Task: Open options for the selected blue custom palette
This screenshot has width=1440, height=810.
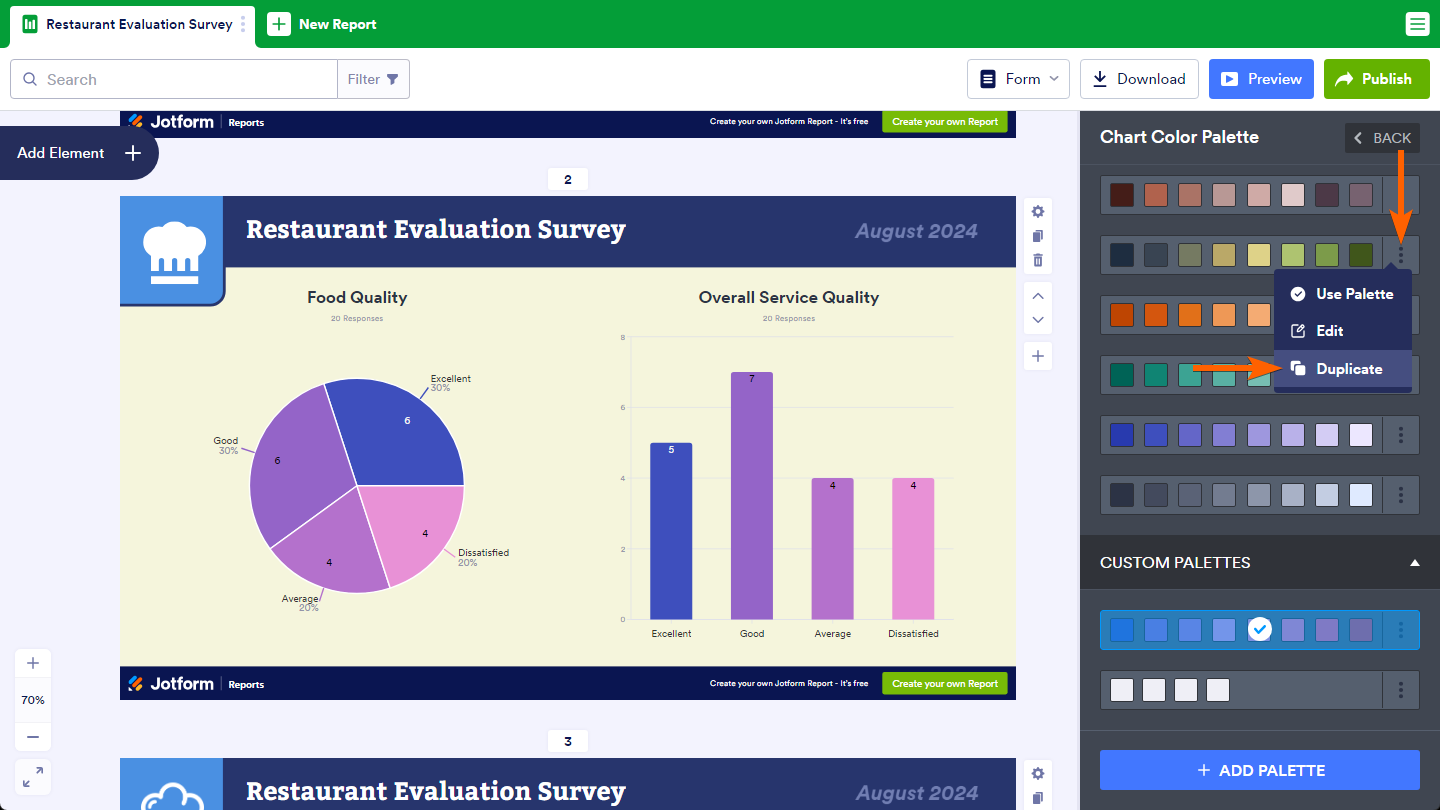Action: click(1401, 630)
